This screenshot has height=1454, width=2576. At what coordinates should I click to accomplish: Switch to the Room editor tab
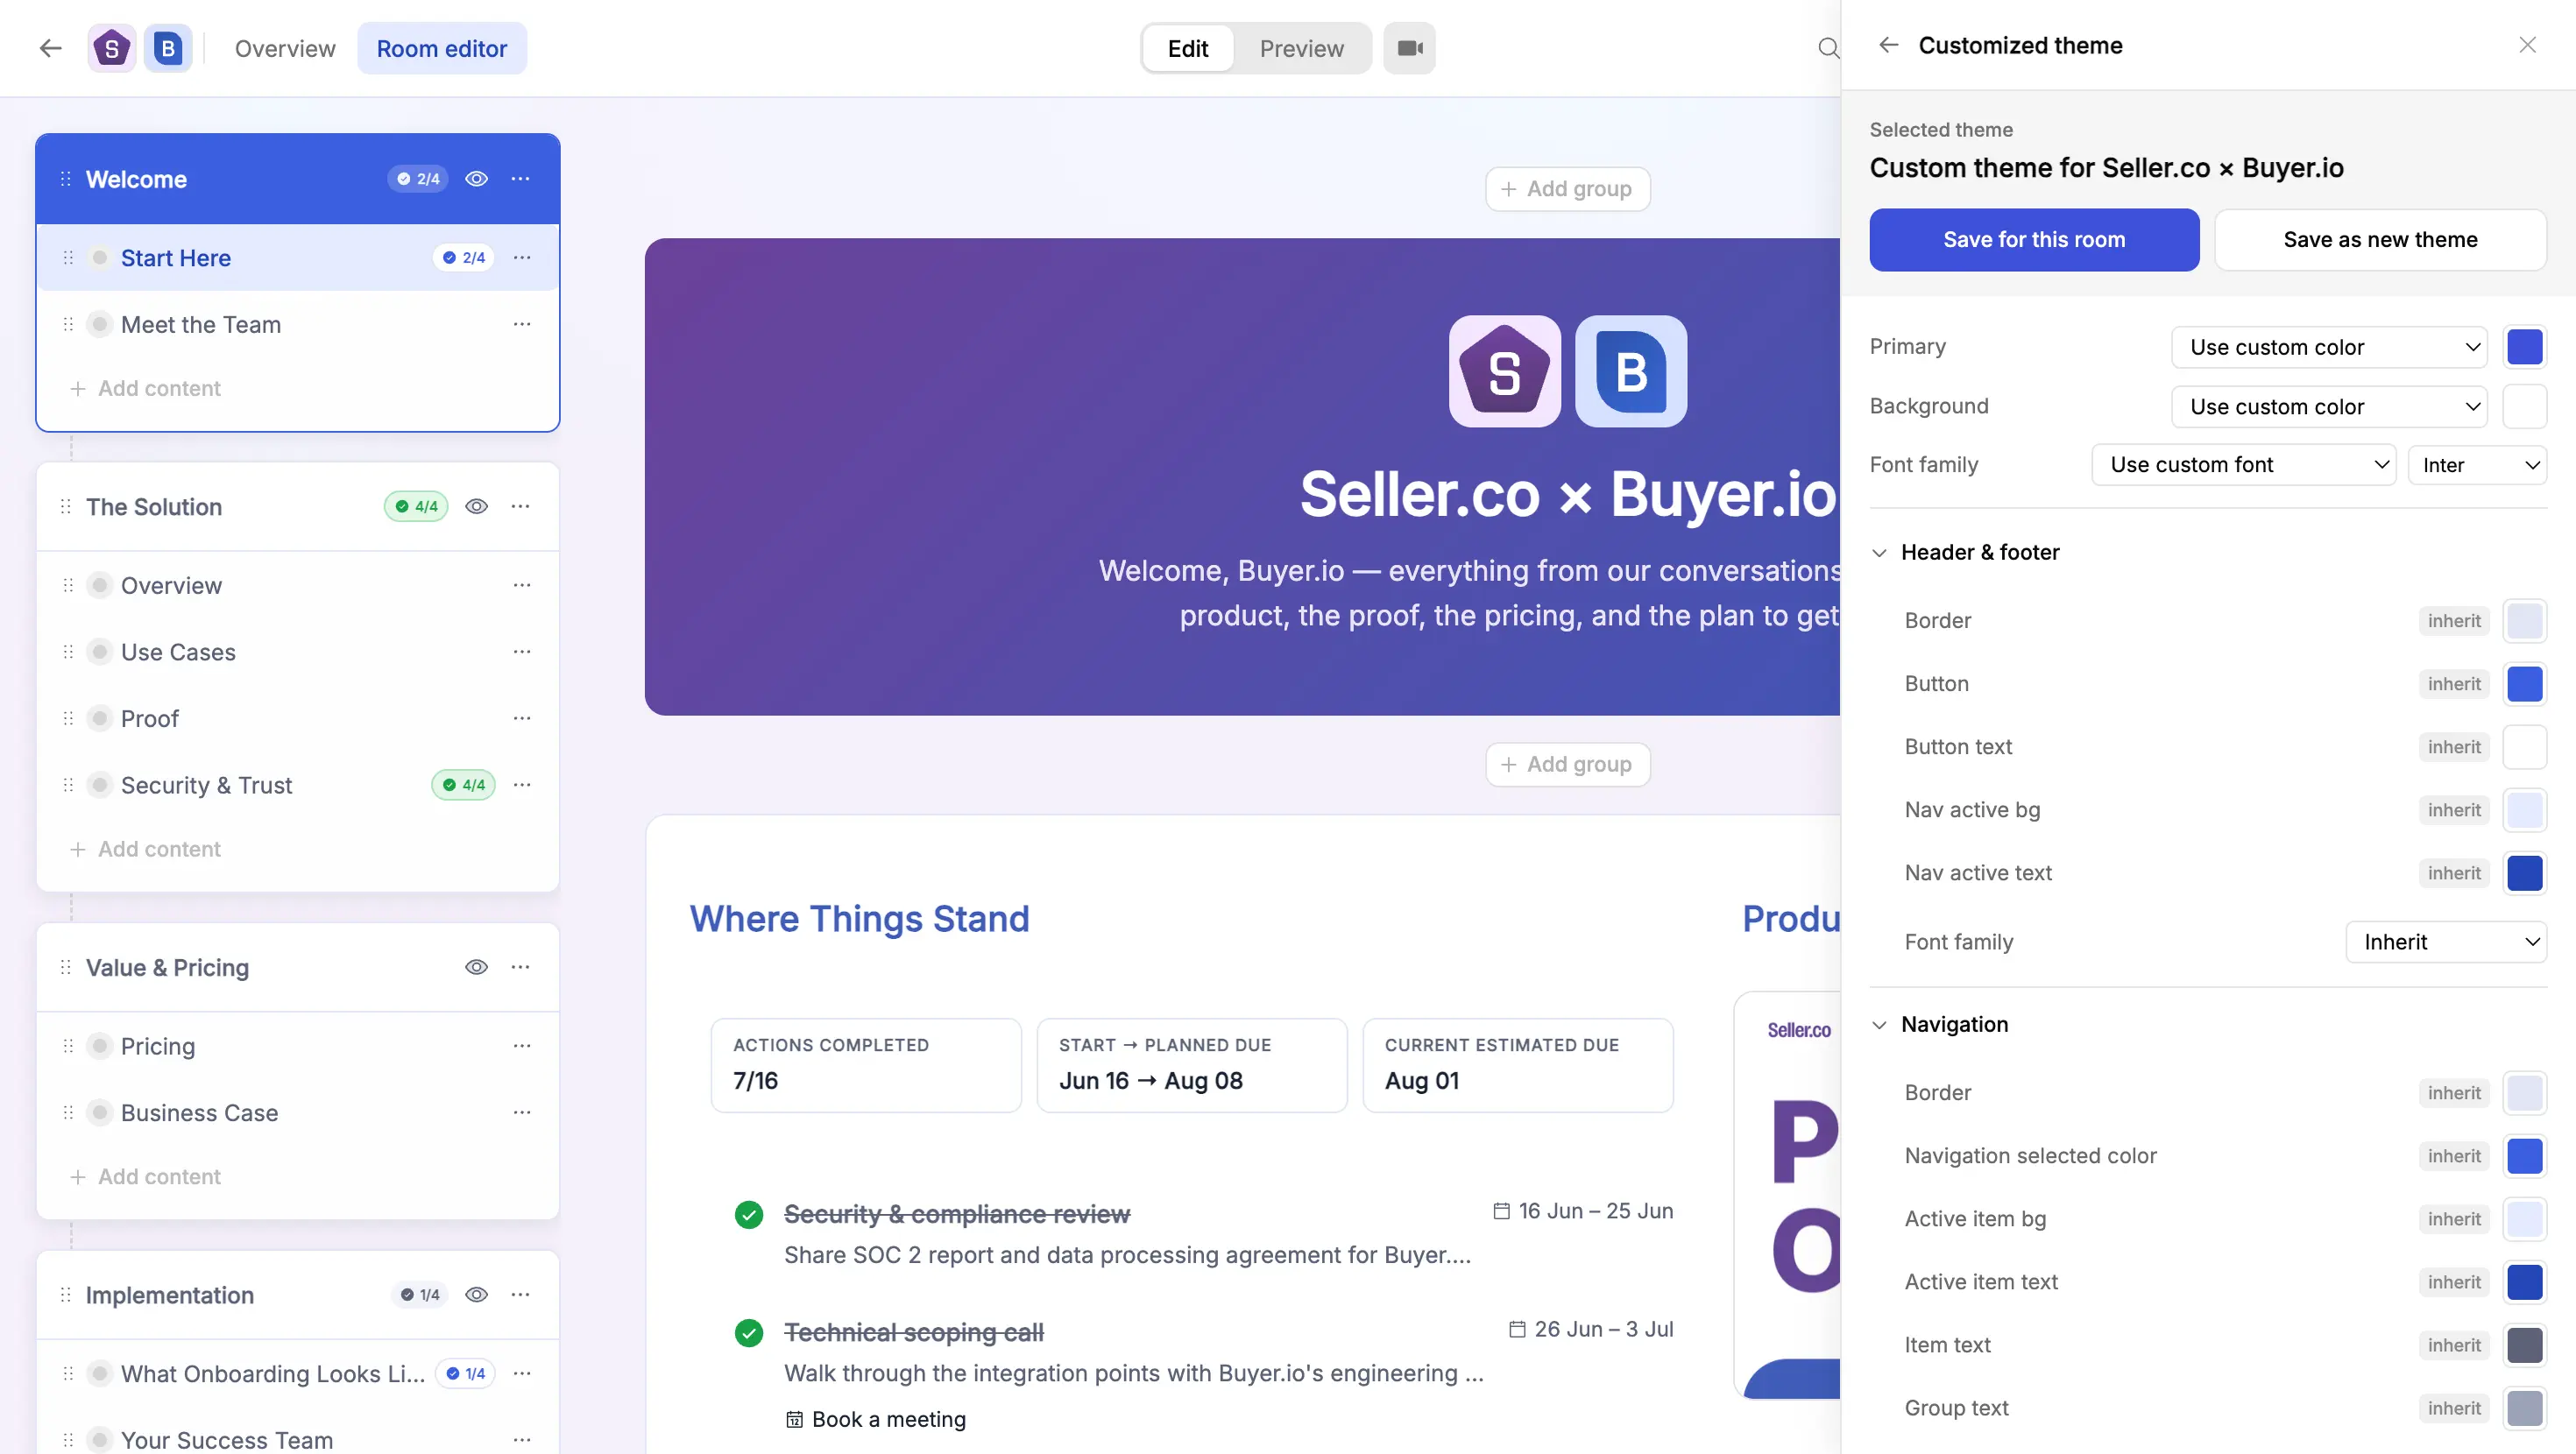442,48
